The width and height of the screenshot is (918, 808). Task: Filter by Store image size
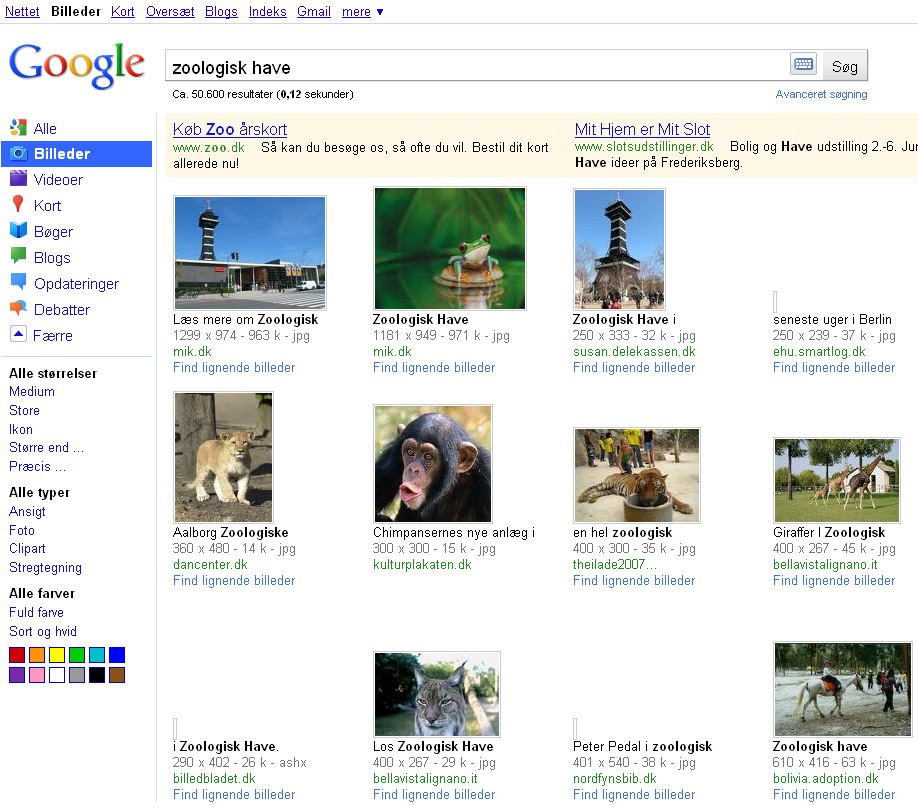pos(25,410)
